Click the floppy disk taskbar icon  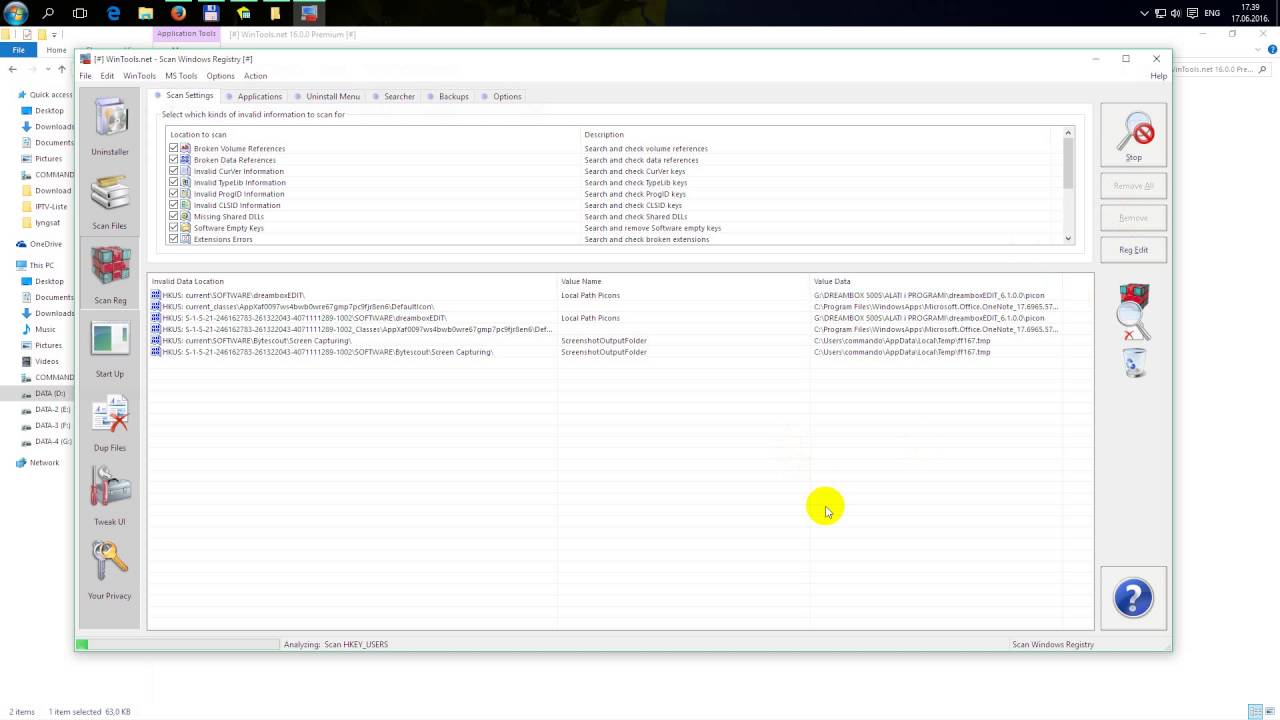point(210,13)
